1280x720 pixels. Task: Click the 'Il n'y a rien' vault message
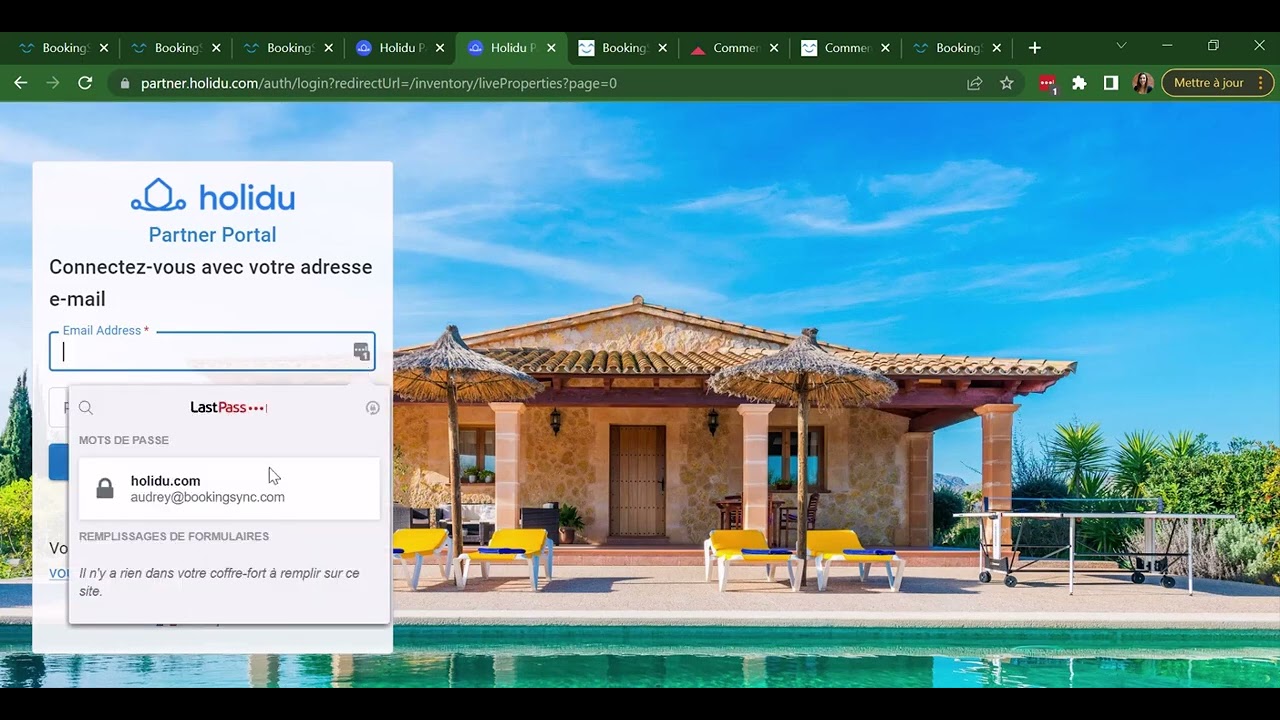pos(219,582)
